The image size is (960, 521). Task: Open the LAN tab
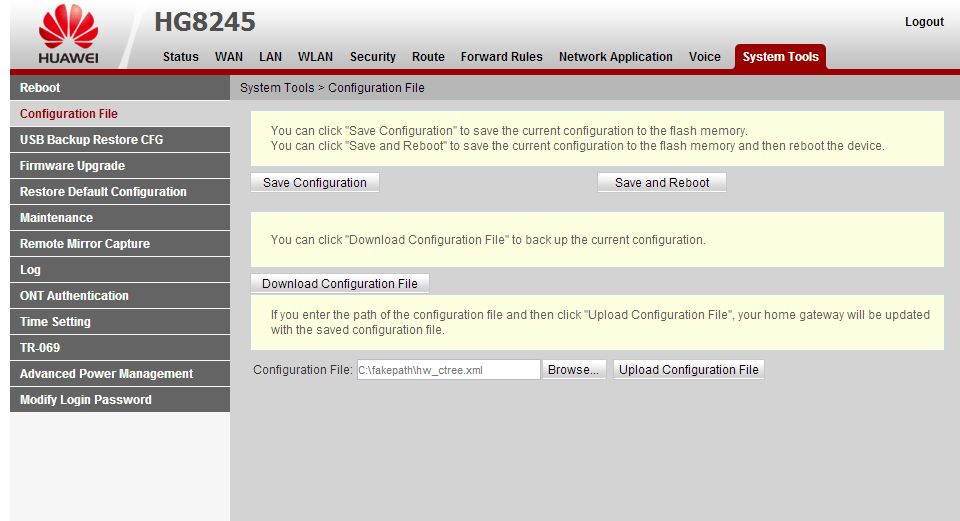coord(271,57)
